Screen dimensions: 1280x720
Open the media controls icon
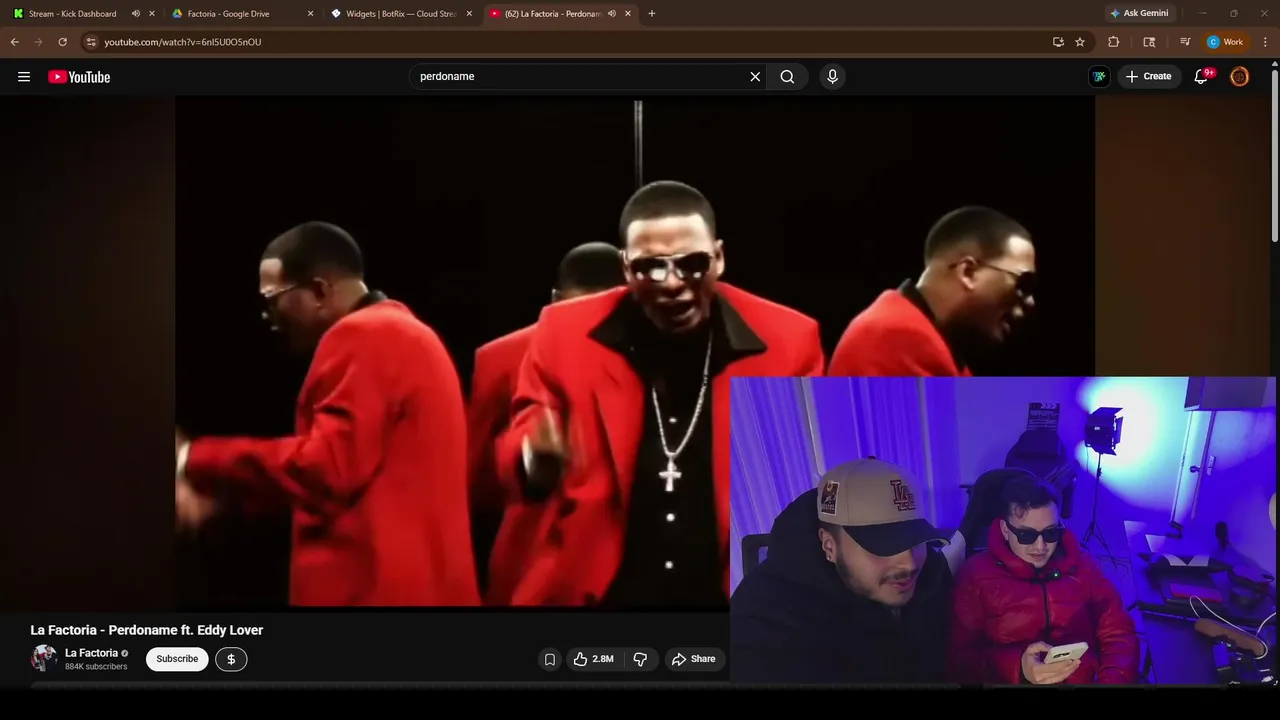[1185, 42]
